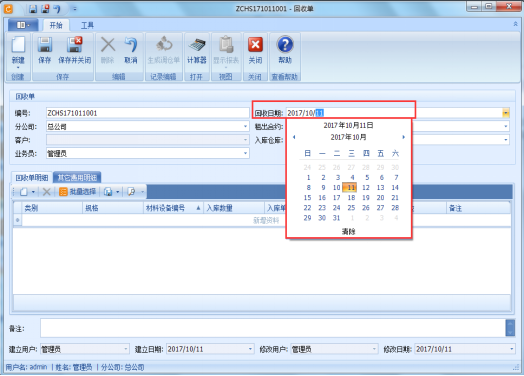
Task: Click the 备注 column header in grid
Action: tap(478, 208)
